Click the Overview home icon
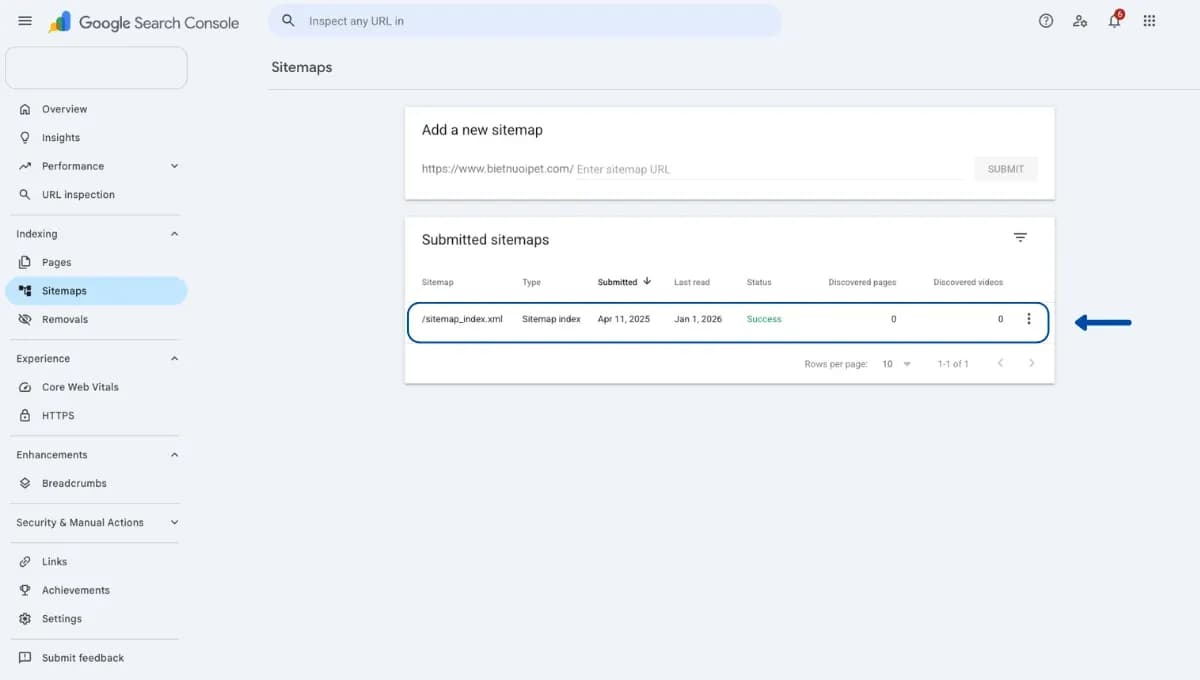1200x680 pixels. point(25,109)
